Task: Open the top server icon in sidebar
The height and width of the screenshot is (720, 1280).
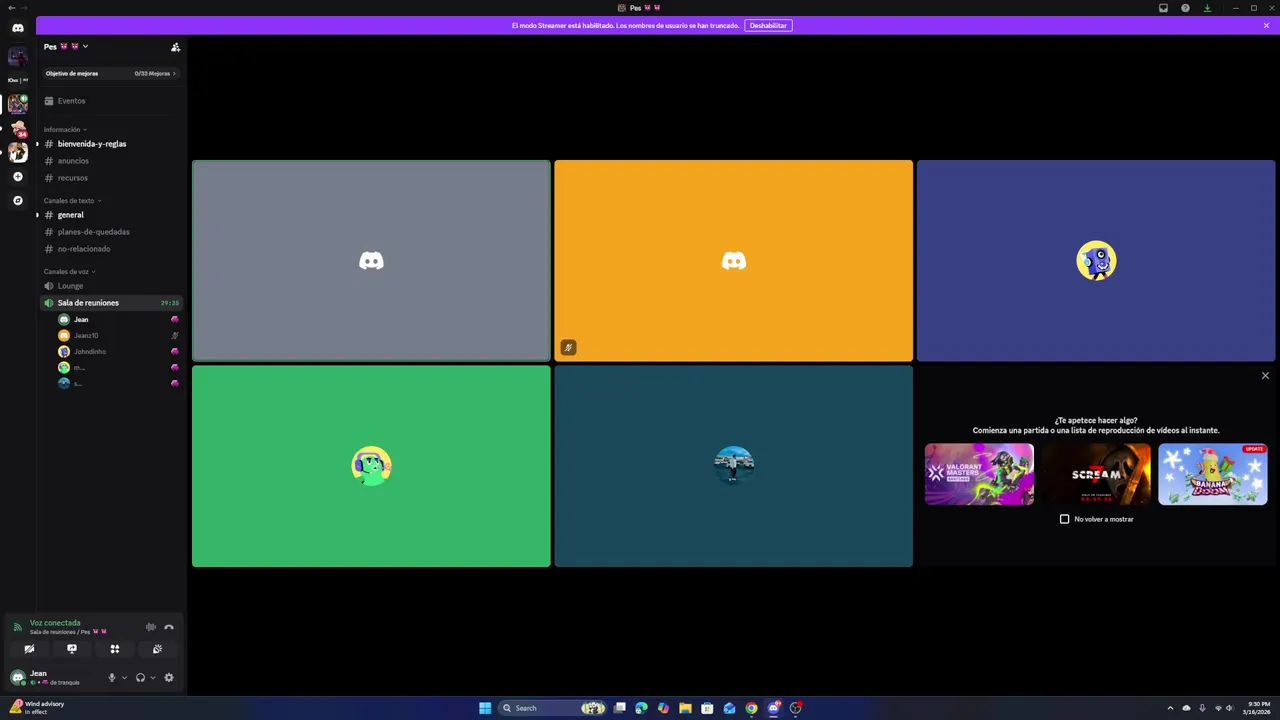Action: click(x=17, y=56)
